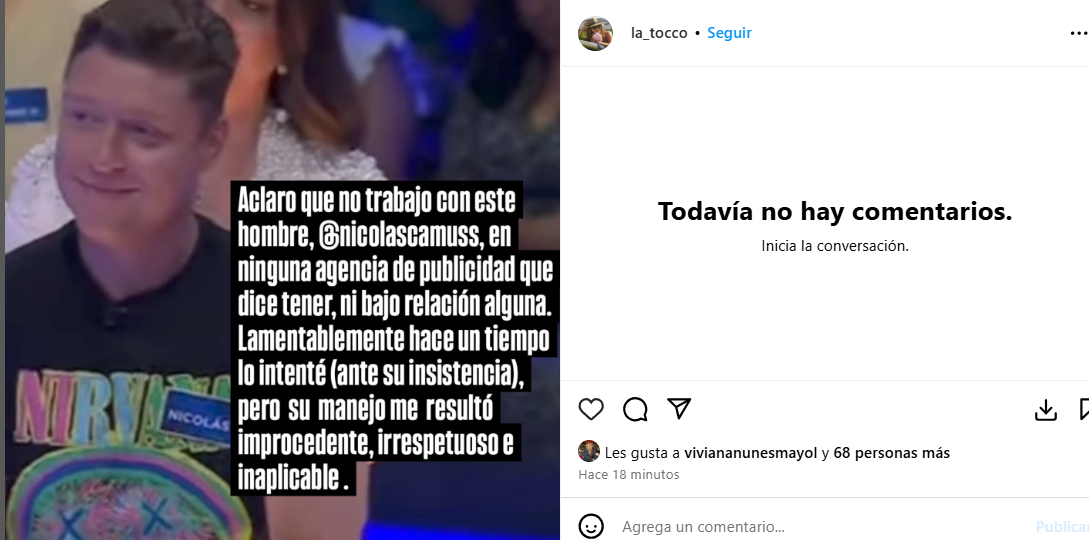Open more options three-dot menu
This screenshot has height=540, width=1089.
(1079, 33)
